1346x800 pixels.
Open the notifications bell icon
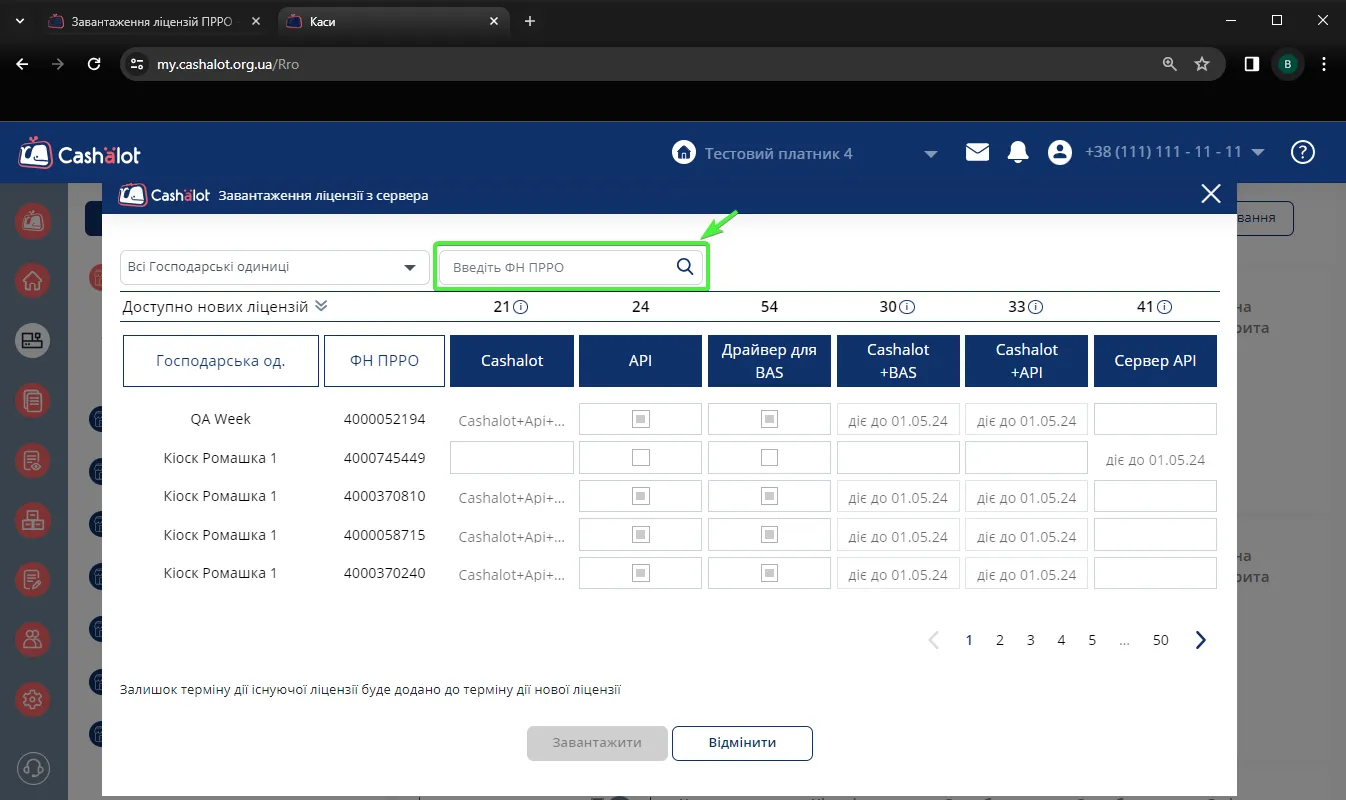coord(1018,152)
